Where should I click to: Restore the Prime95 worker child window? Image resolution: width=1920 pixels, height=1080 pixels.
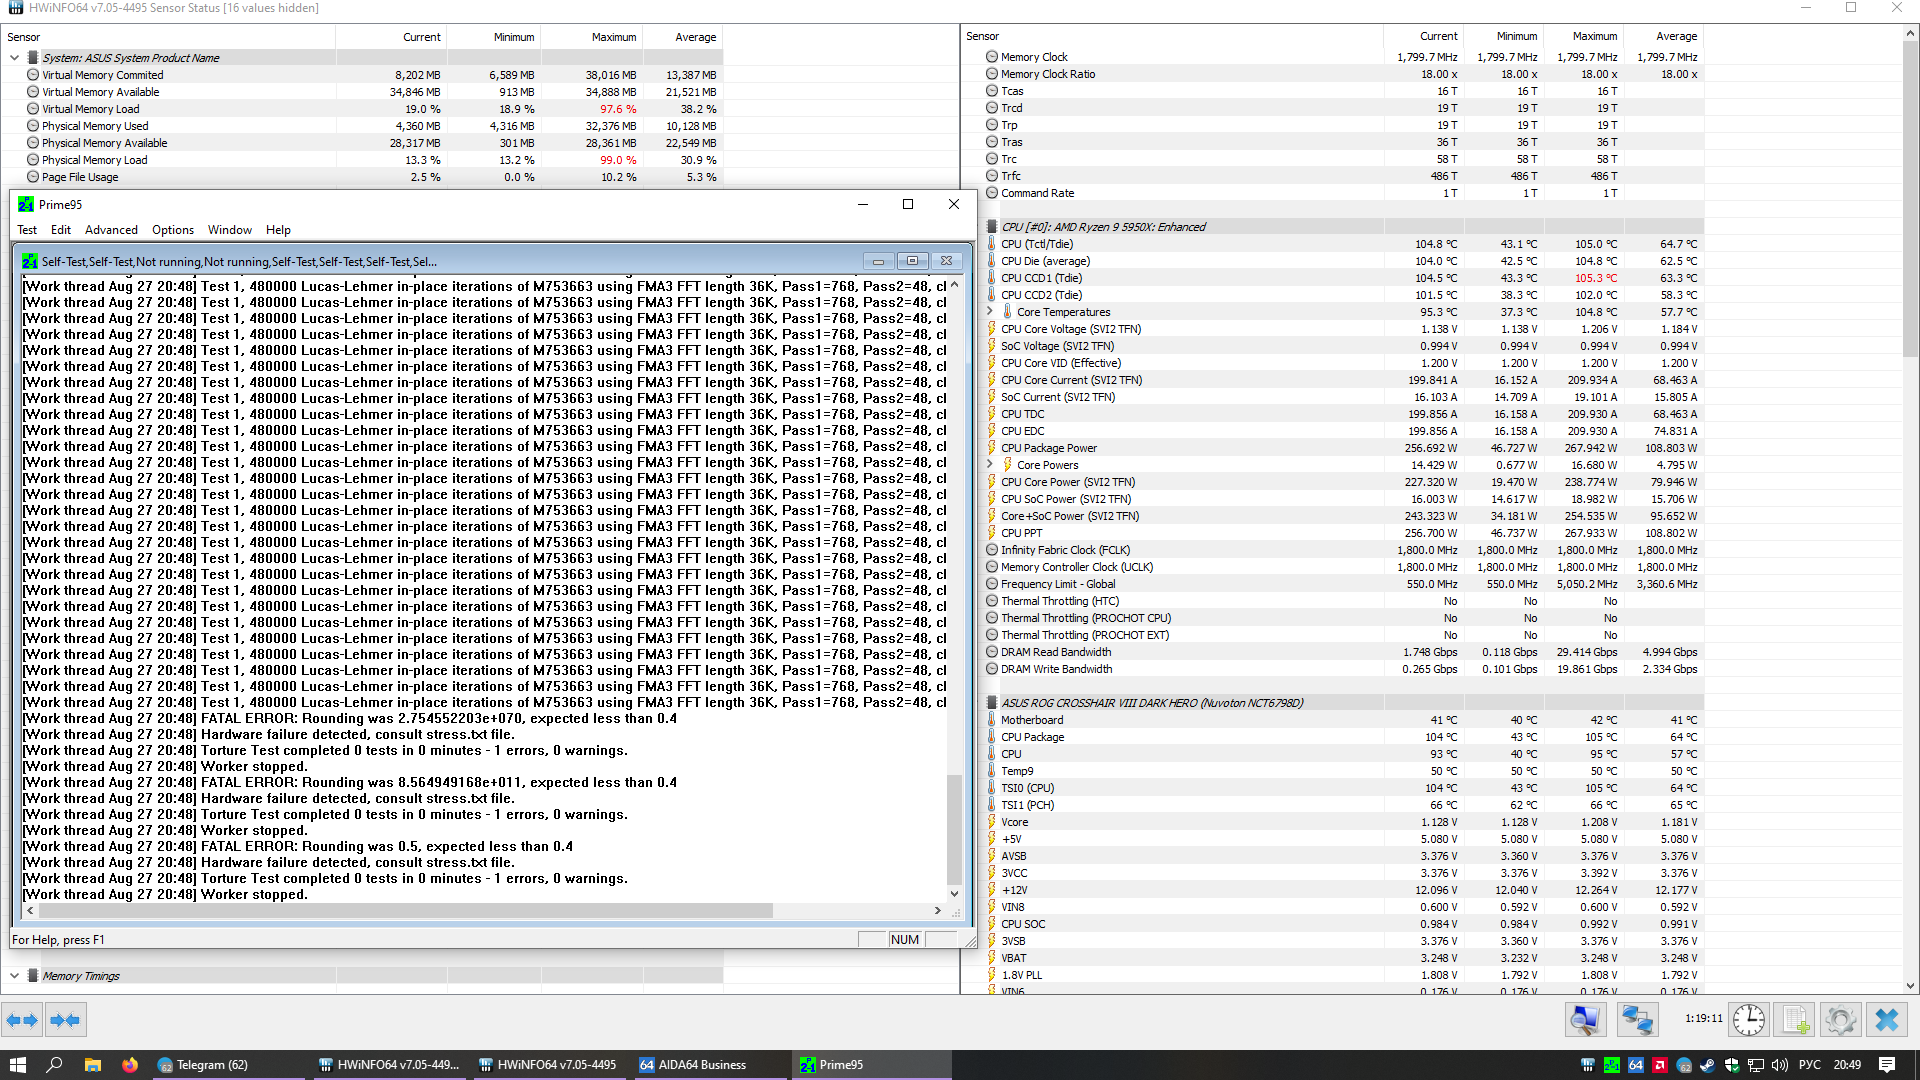click(912, 262)
